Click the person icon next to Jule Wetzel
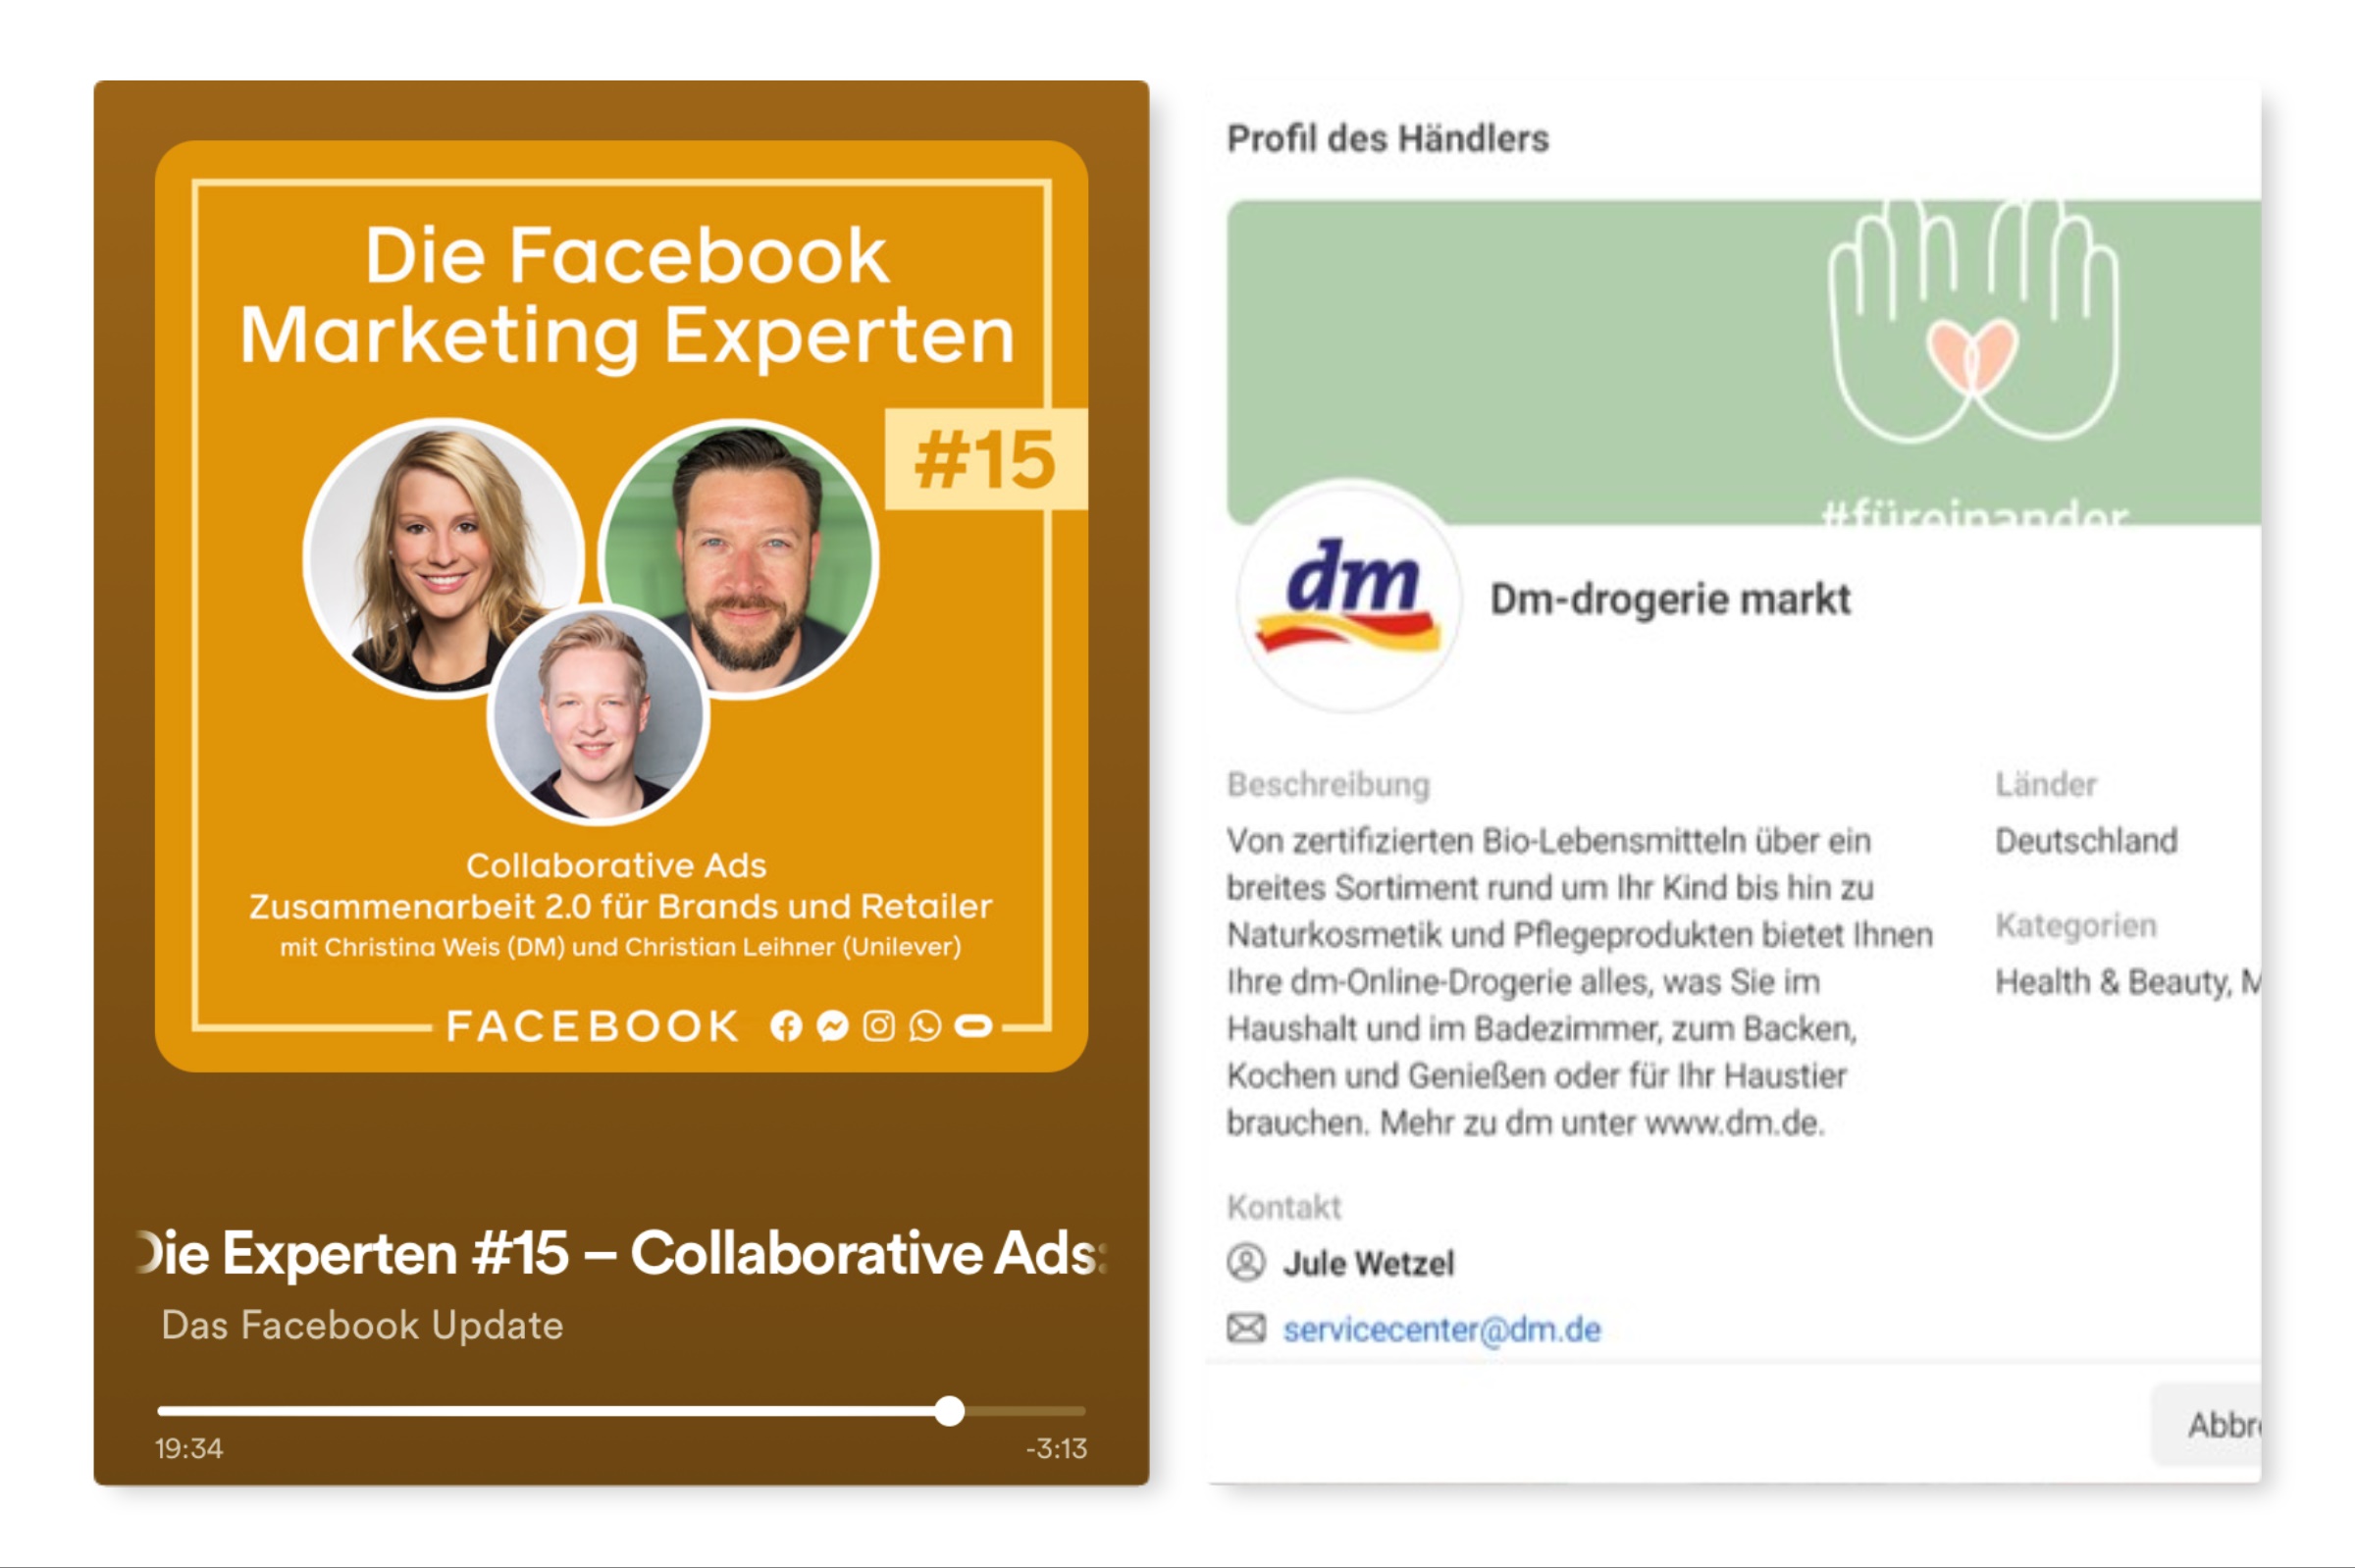This screenshot has width=2355, height=1568. point(1247,1263)
